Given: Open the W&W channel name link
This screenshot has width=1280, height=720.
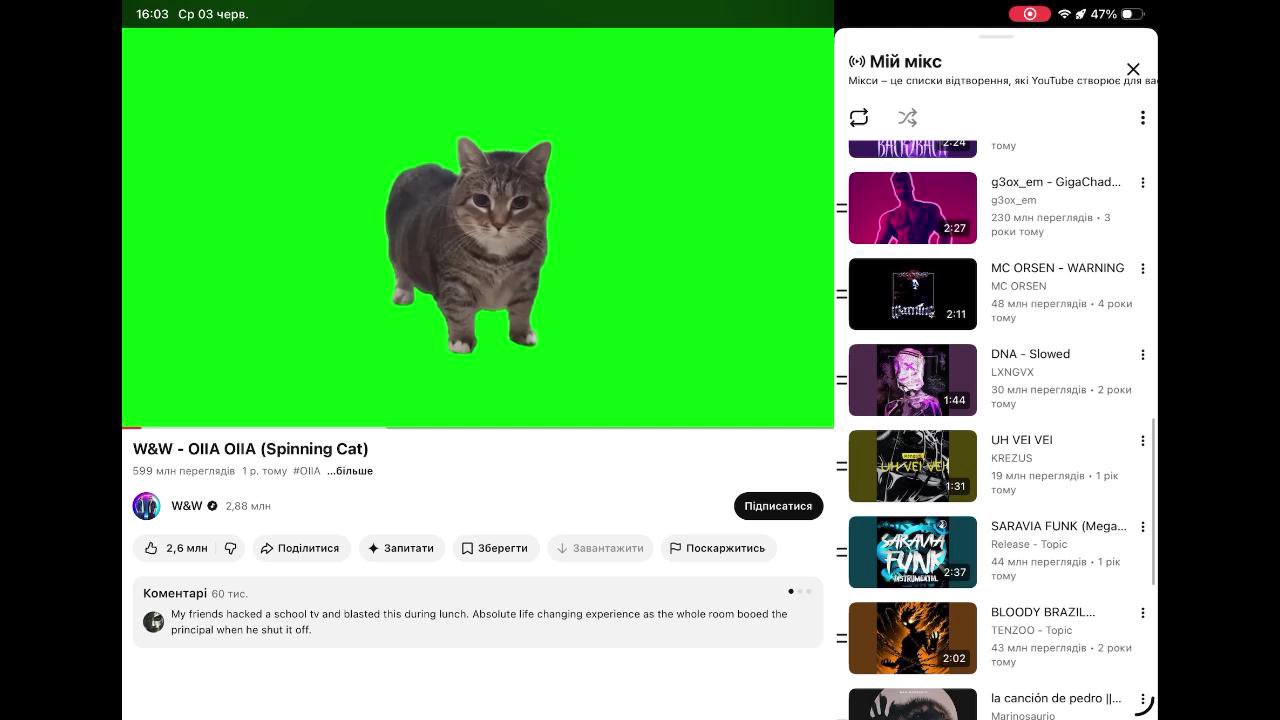Looking at the screenshot, I should point(187,506).
